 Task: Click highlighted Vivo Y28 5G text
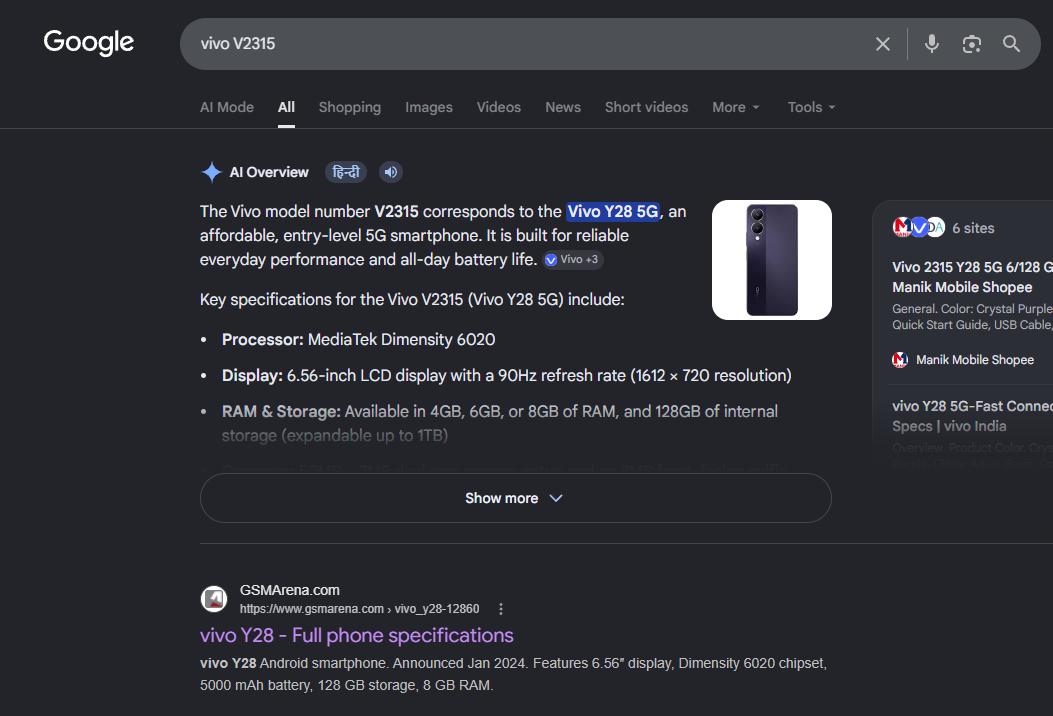point(612,212)
